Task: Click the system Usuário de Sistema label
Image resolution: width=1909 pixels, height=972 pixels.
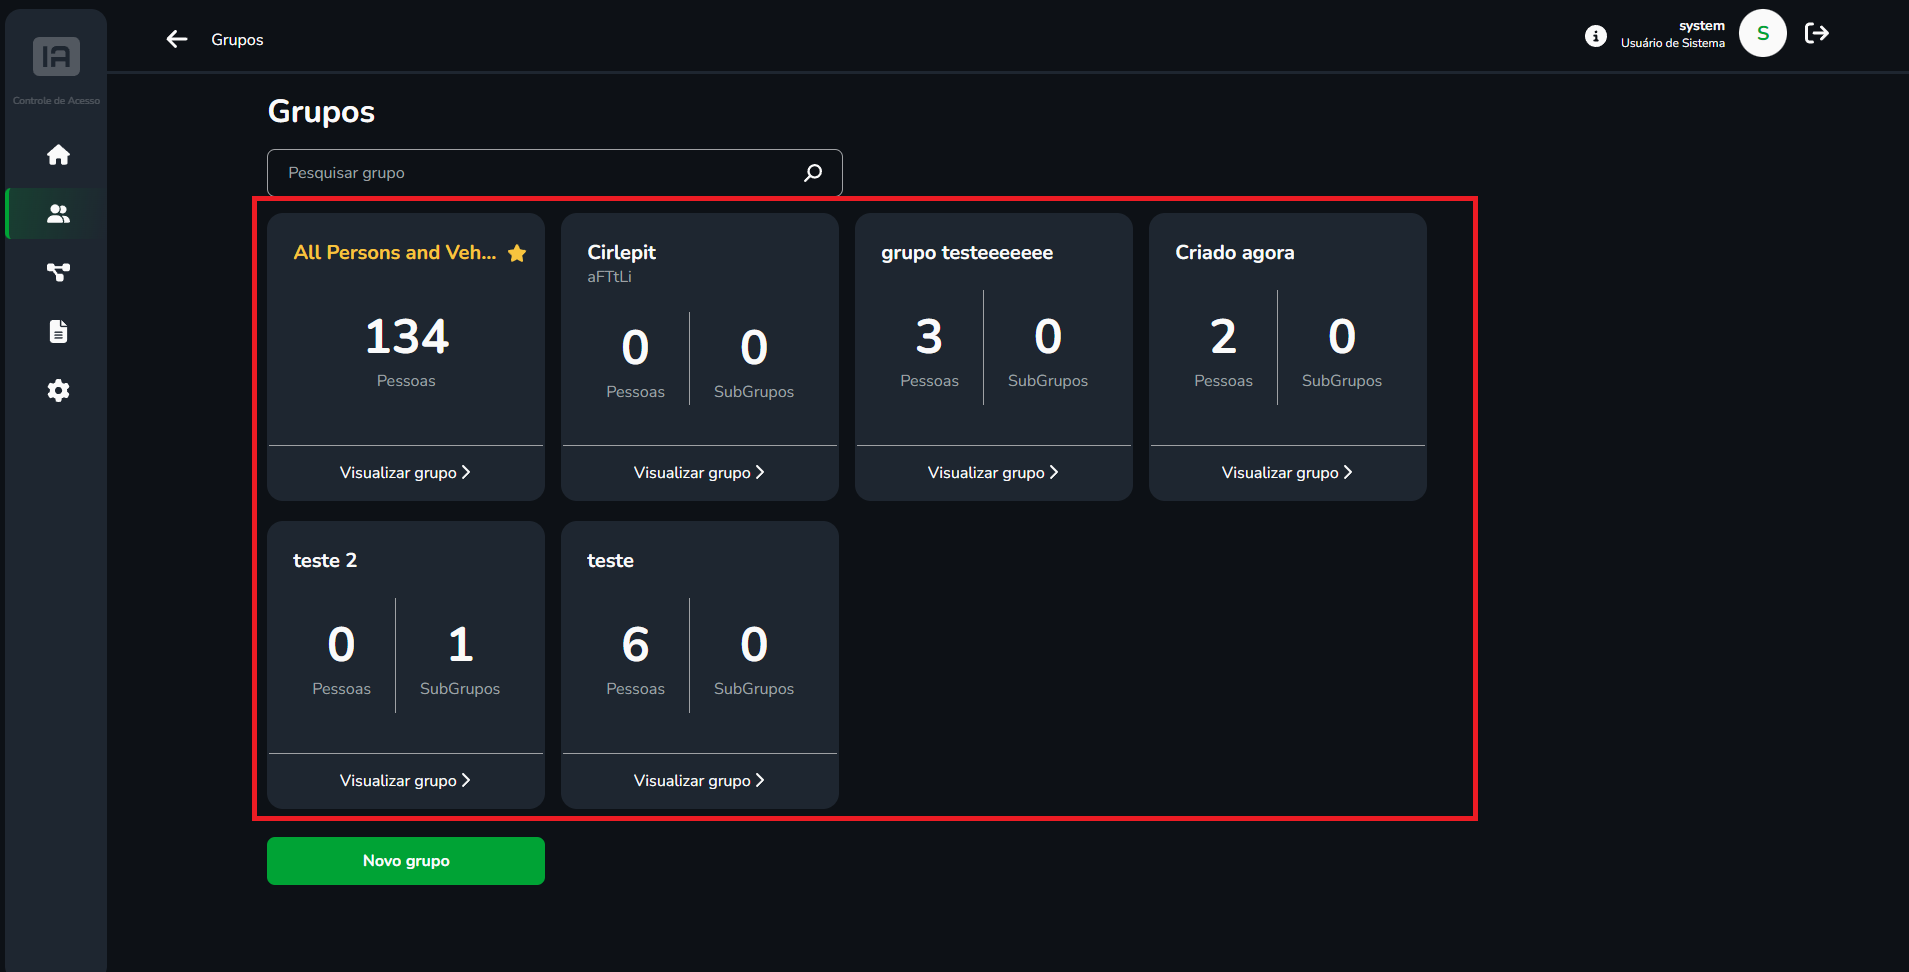Action: point(1673,34)
